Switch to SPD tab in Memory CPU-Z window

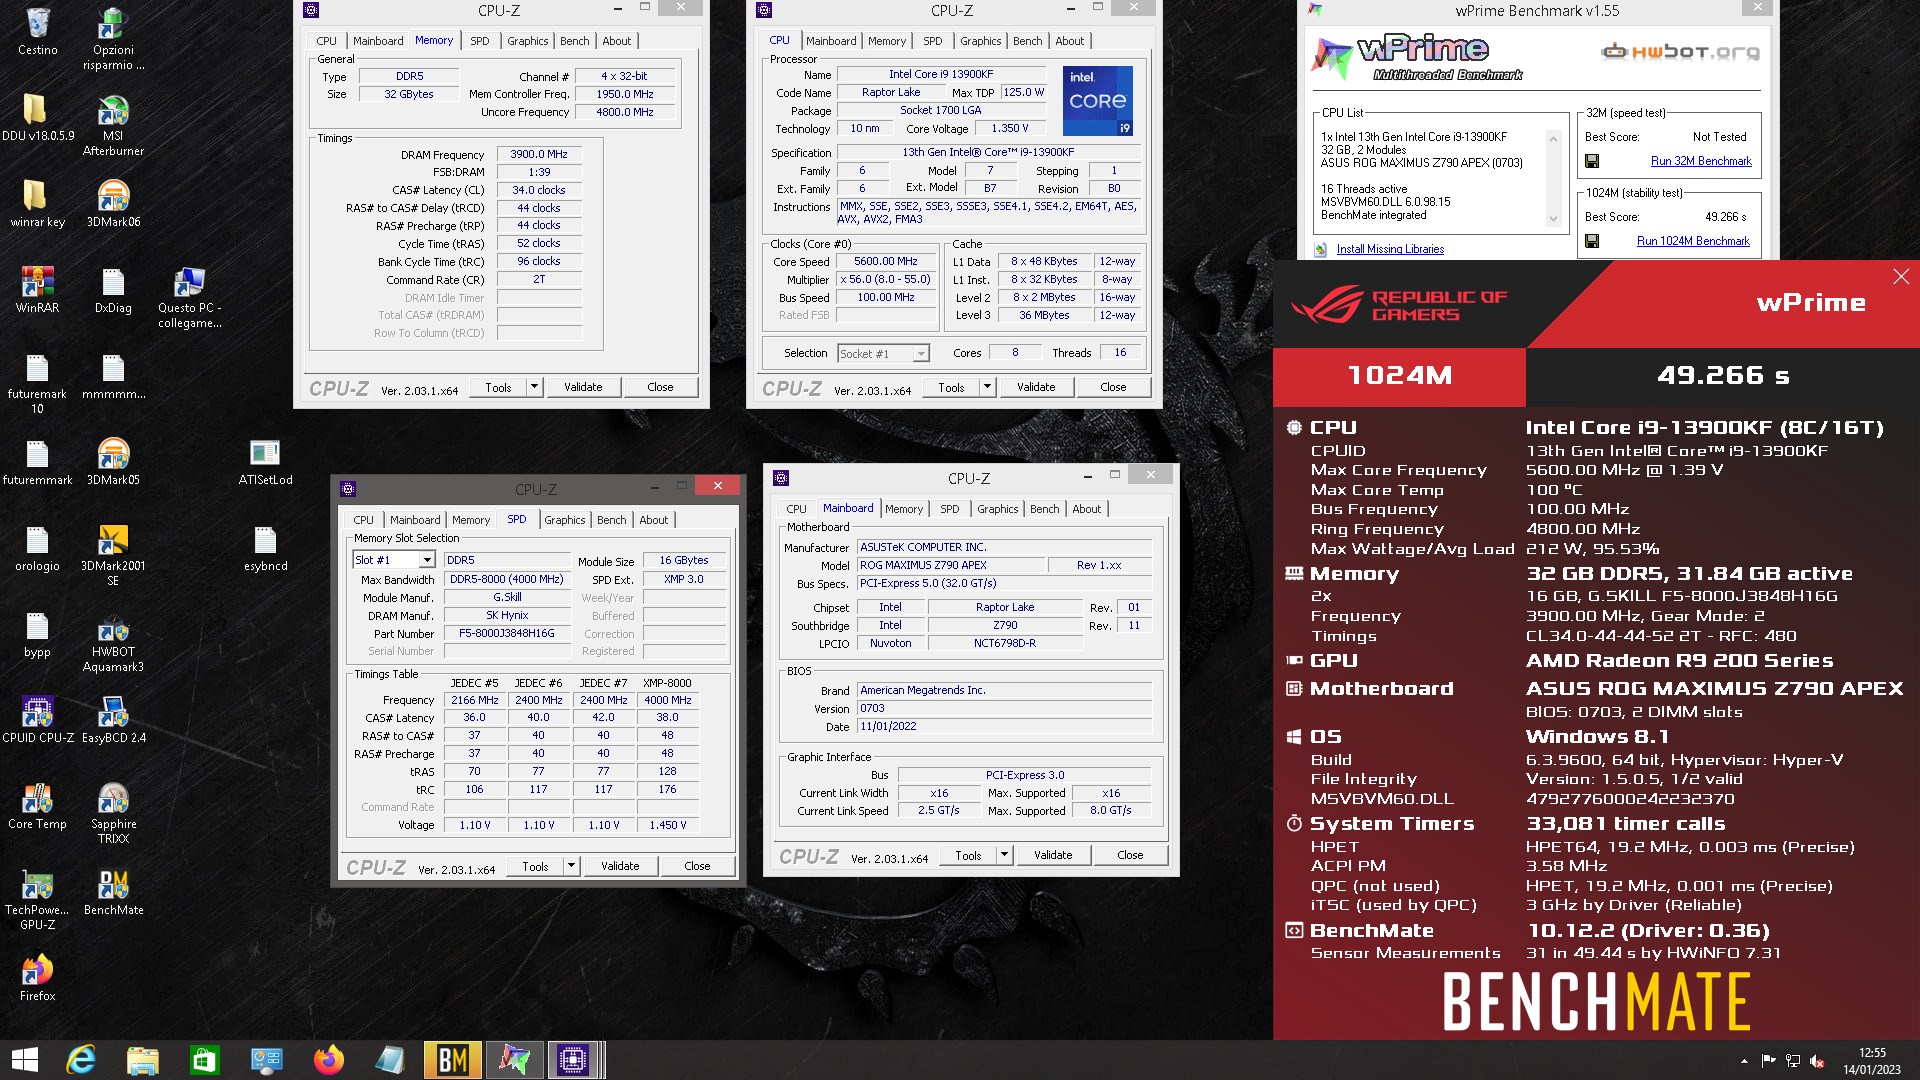480,41
